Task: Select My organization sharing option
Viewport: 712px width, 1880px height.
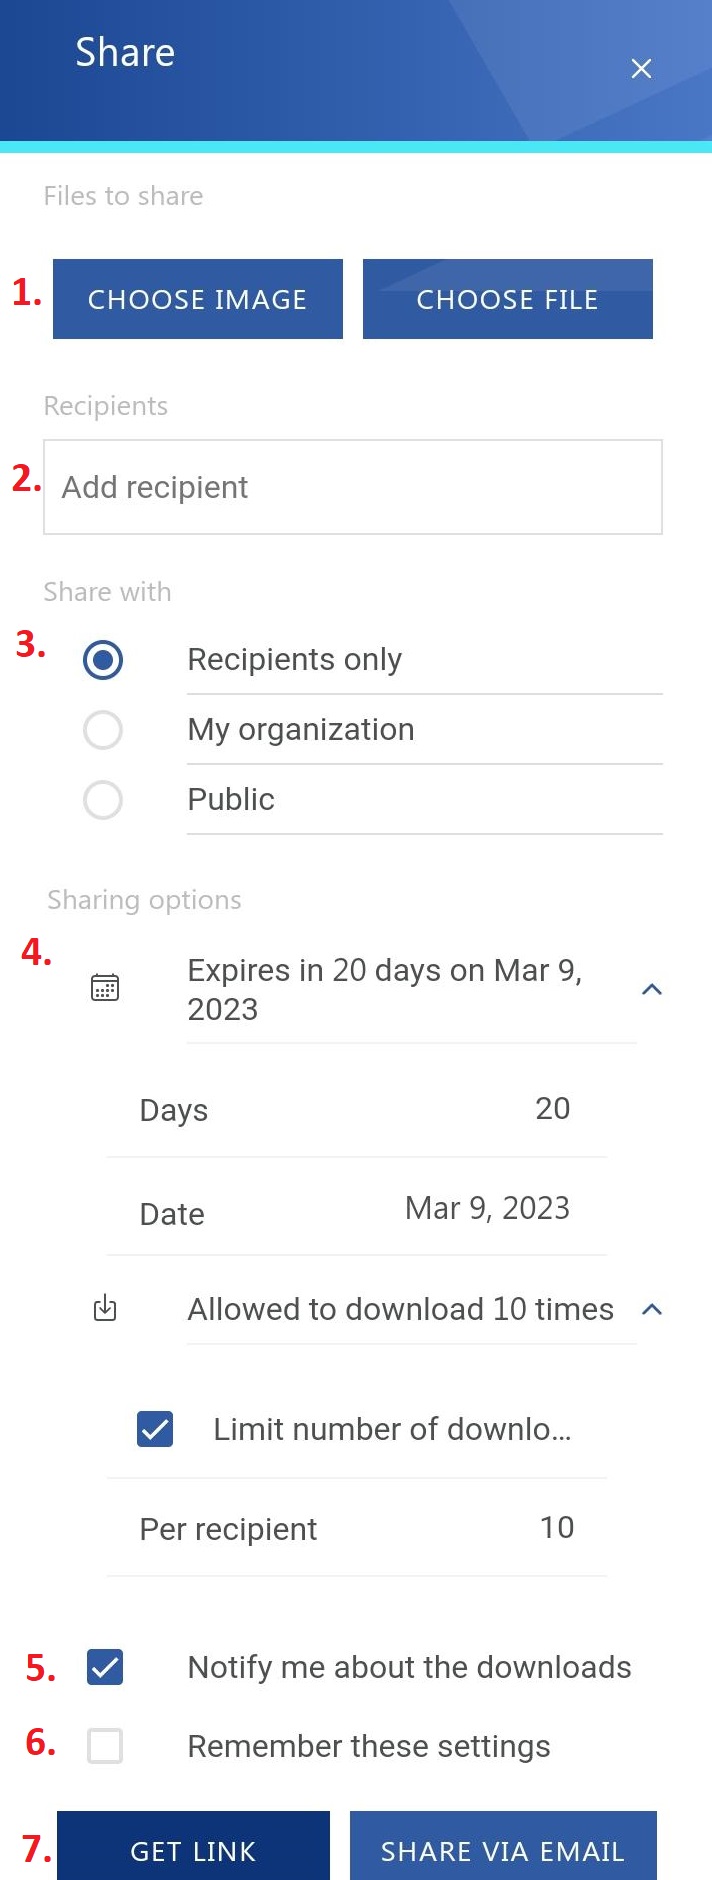Action: pos(103,730)
